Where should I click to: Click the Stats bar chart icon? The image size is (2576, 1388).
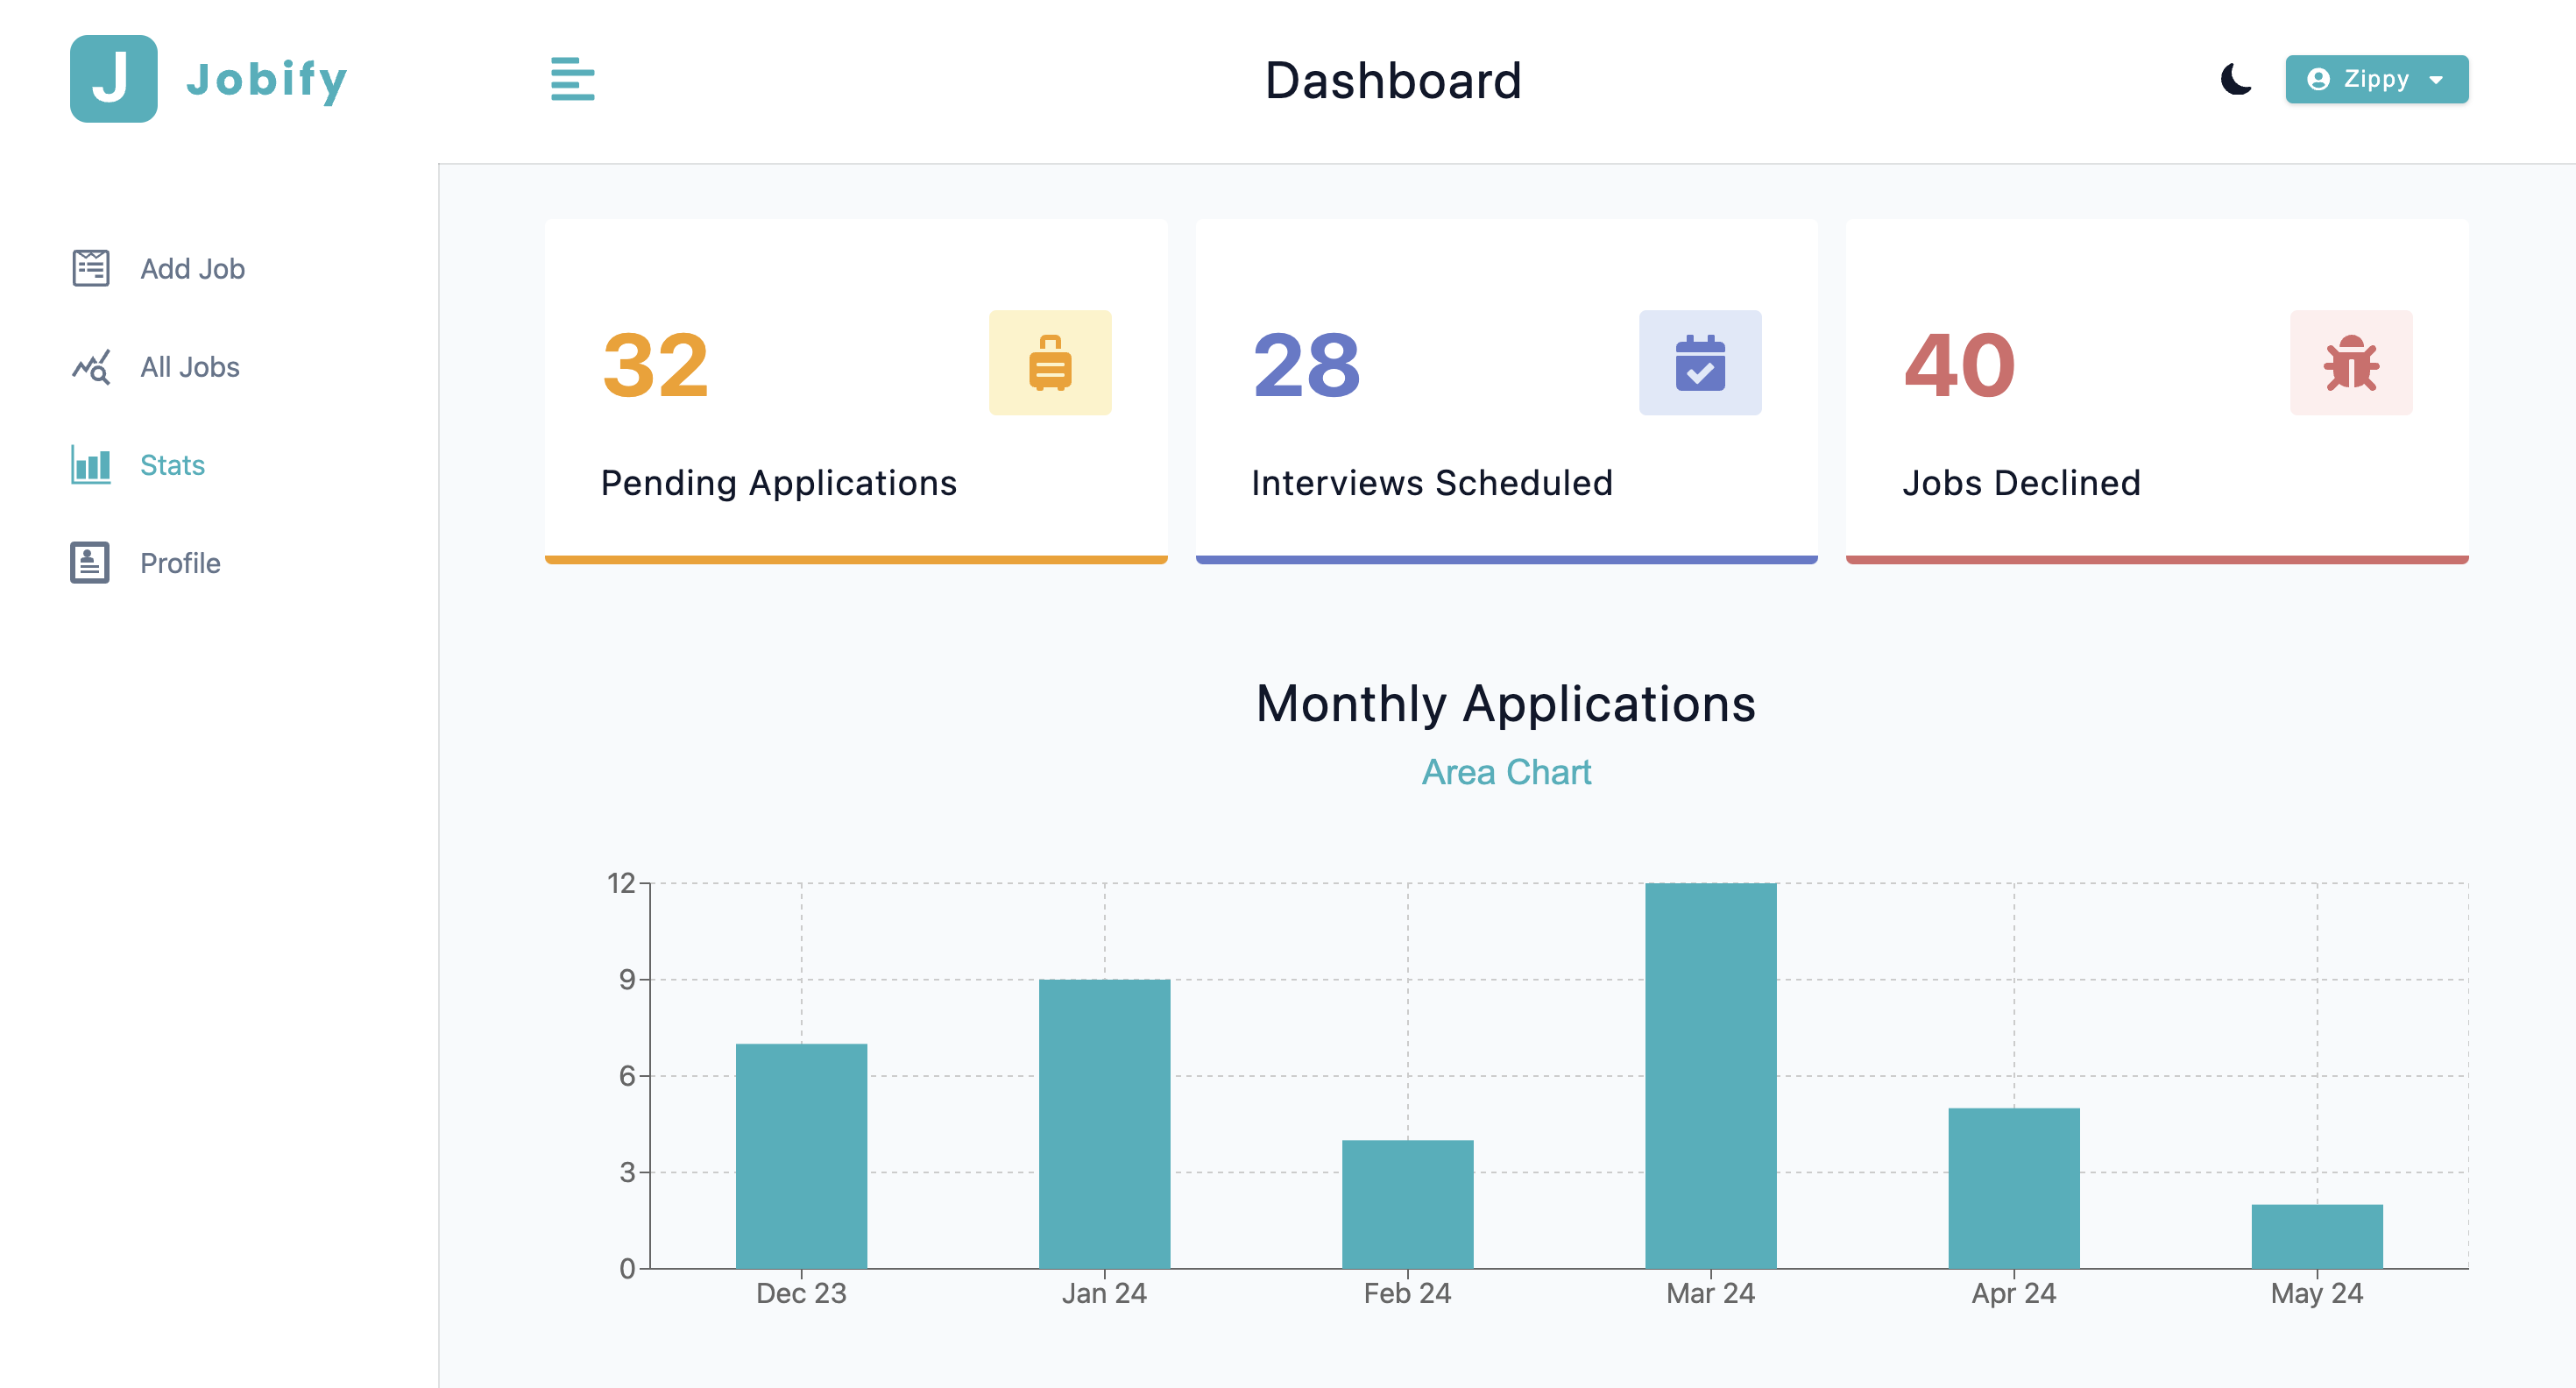coord(90,465)
